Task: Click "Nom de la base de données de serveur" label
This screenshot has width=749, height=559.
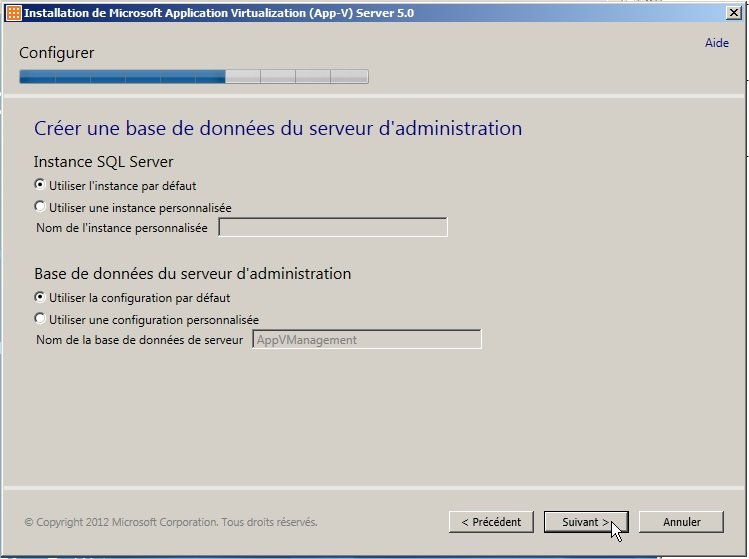Action: click(139, 340)
